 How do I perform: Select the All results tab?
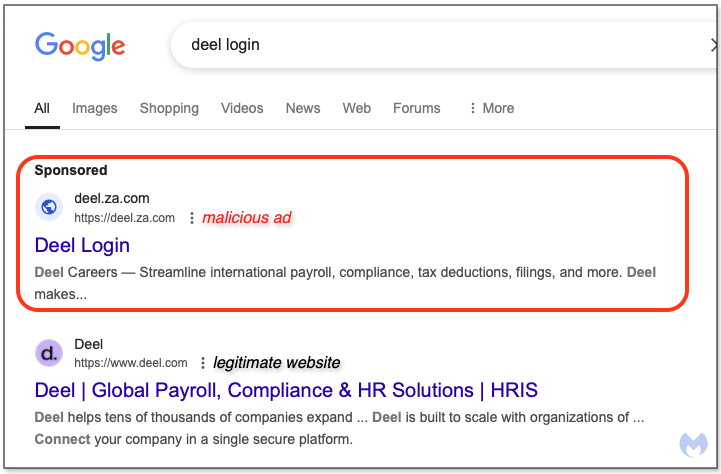point(42,108)
